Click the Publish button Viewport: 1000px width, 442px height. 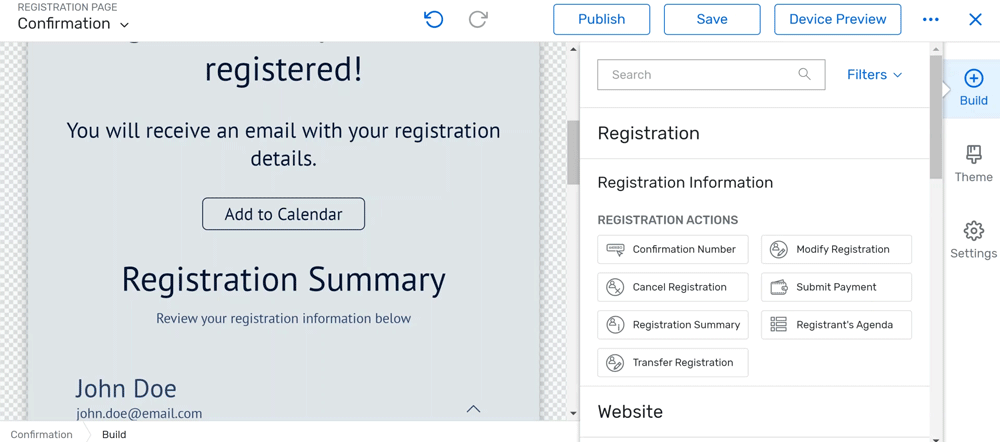[x=601, y=19]
